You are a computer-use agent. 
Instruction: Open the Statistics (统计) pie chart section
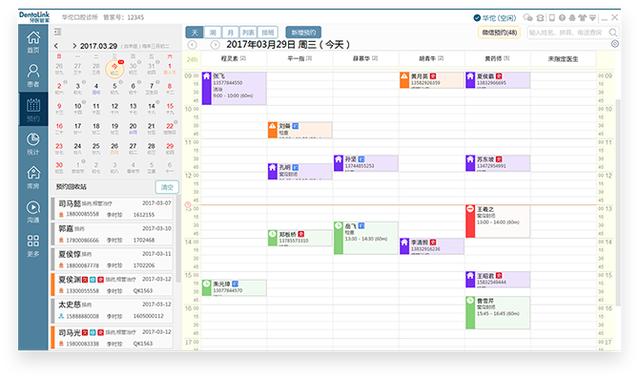(33, 143)
